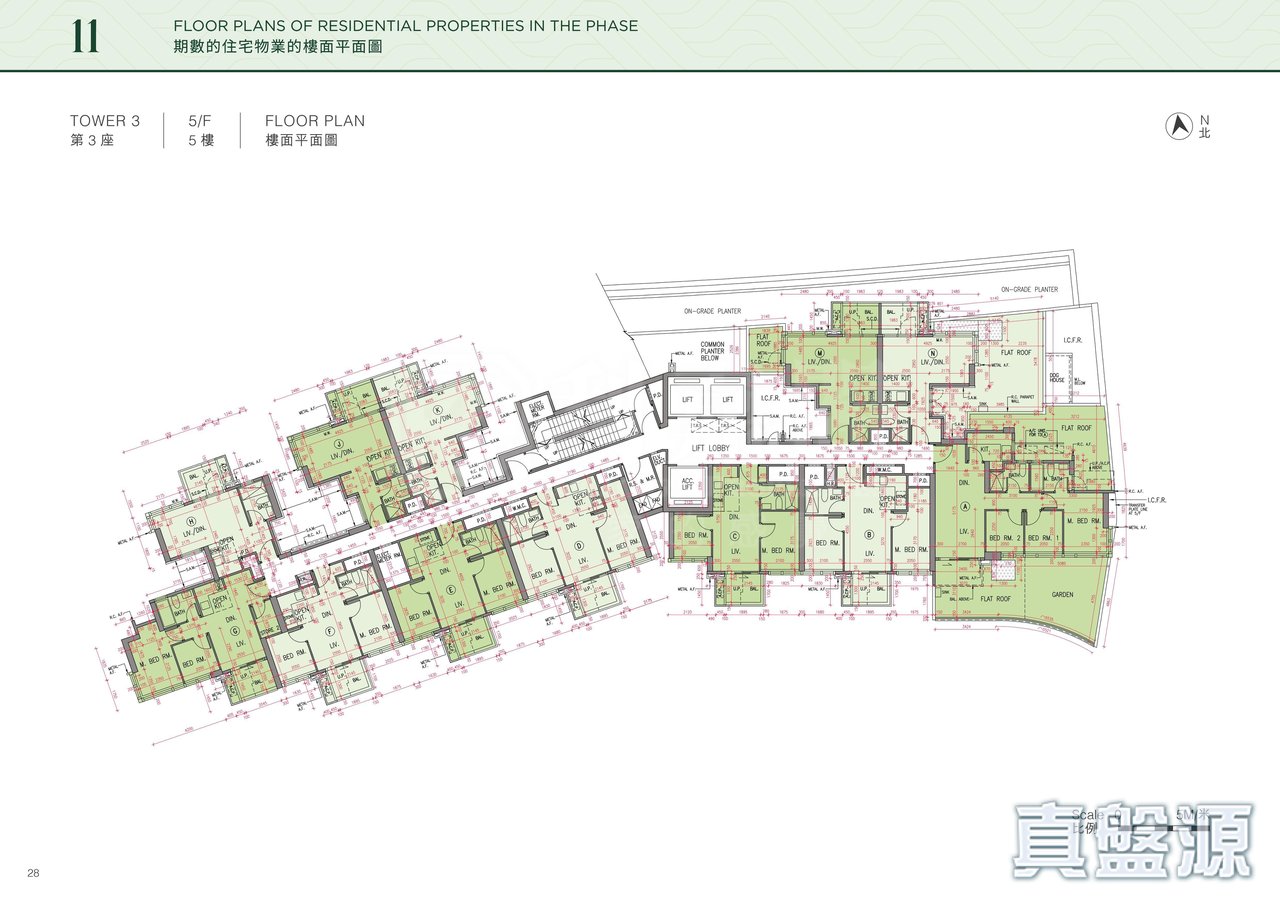This screenshot has width=1280, height=904.
Task: Click "LIV./DIN." in unit J
Action: click(x=342, y=455)
